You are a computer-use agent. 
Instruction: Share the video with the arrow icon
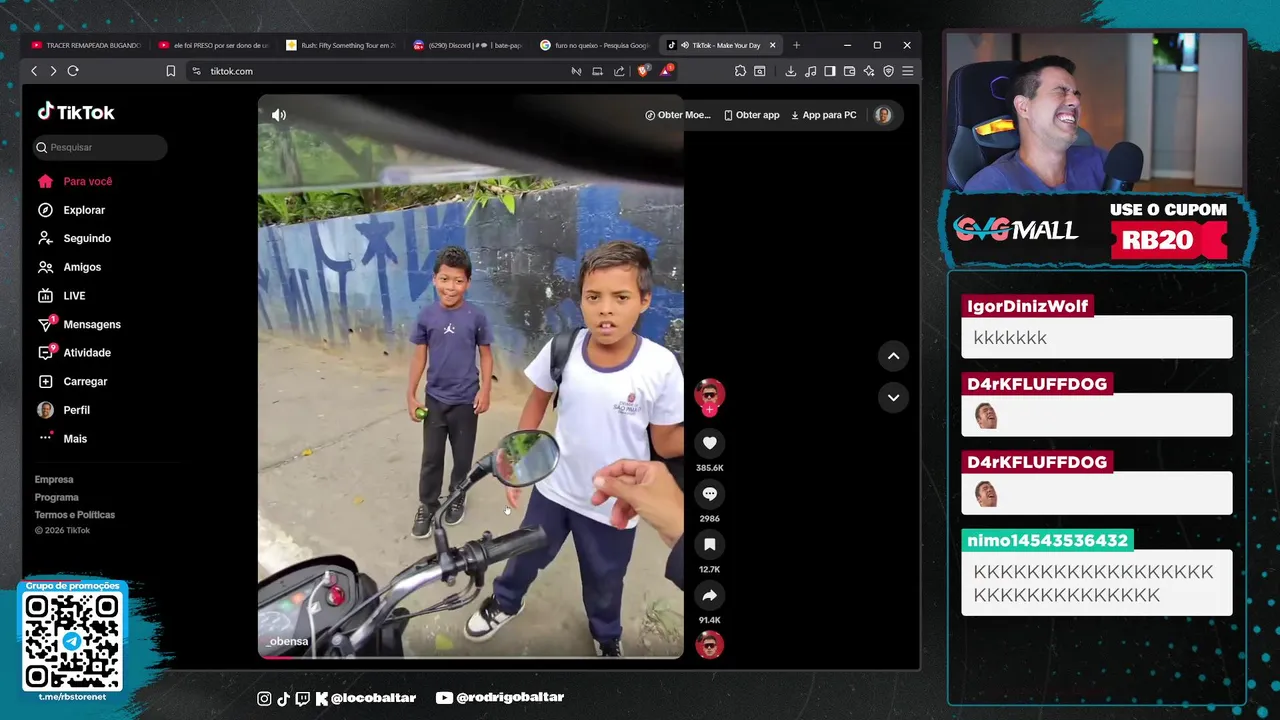[709, 595]
